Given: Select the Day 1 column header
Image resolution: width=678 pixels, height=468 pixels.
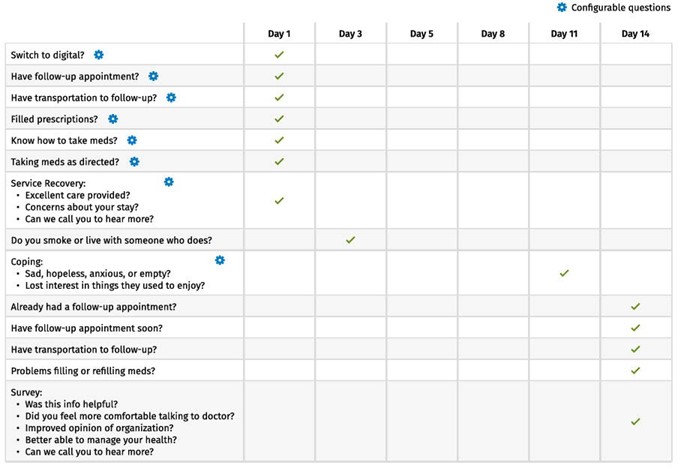Looking at the screenshot, I should pyautogui.click(x=279, y=33).
